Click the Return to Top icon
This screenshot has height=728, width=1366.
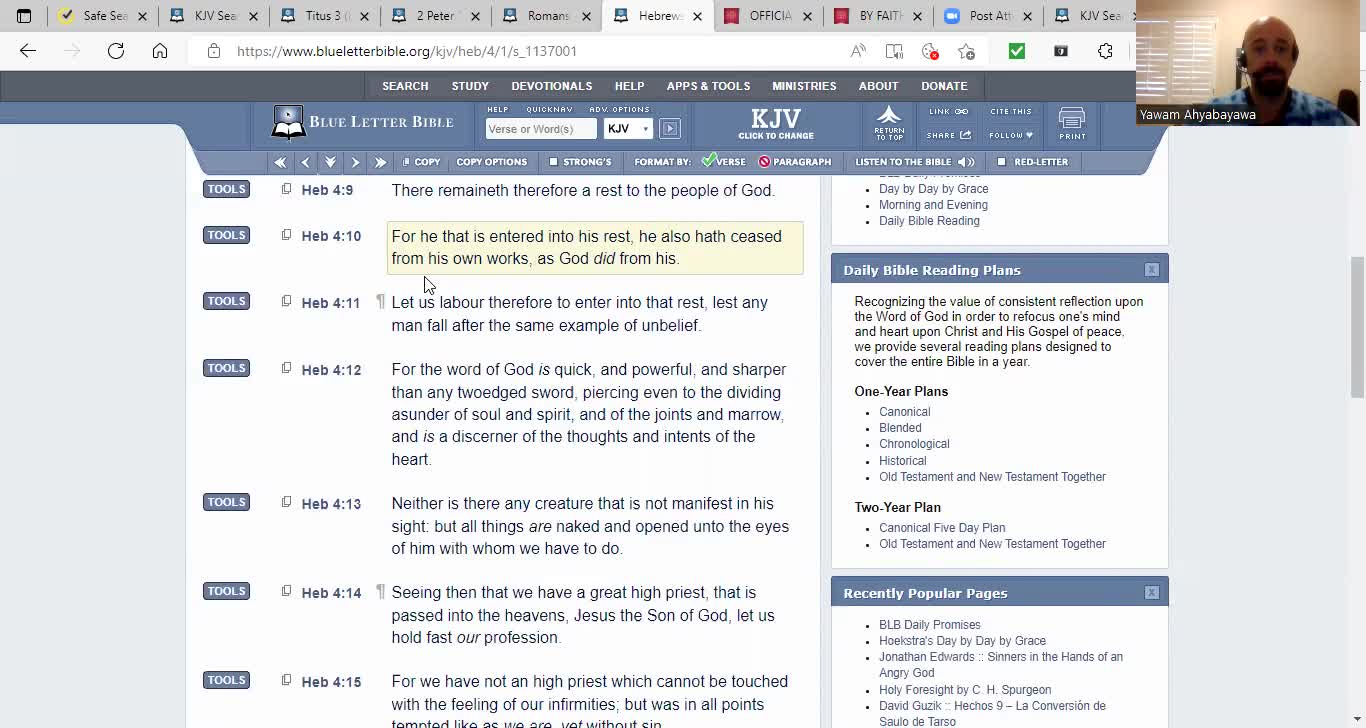tap(889, 123)
